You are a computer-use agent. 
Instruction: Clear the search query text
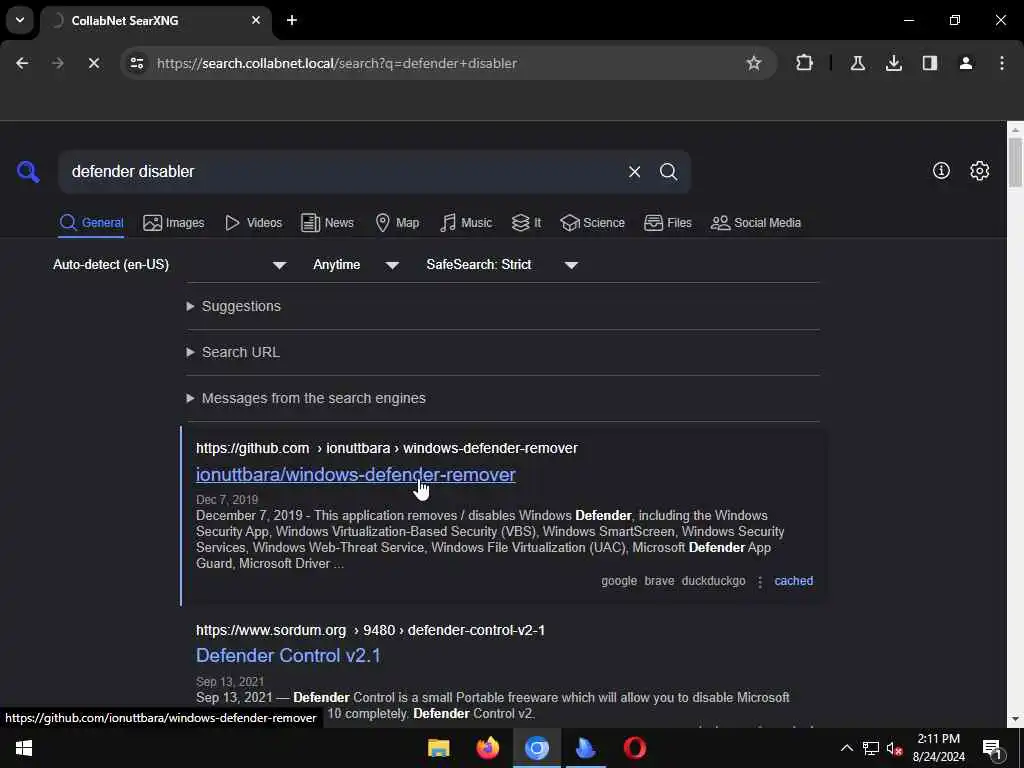click(634, 172)
